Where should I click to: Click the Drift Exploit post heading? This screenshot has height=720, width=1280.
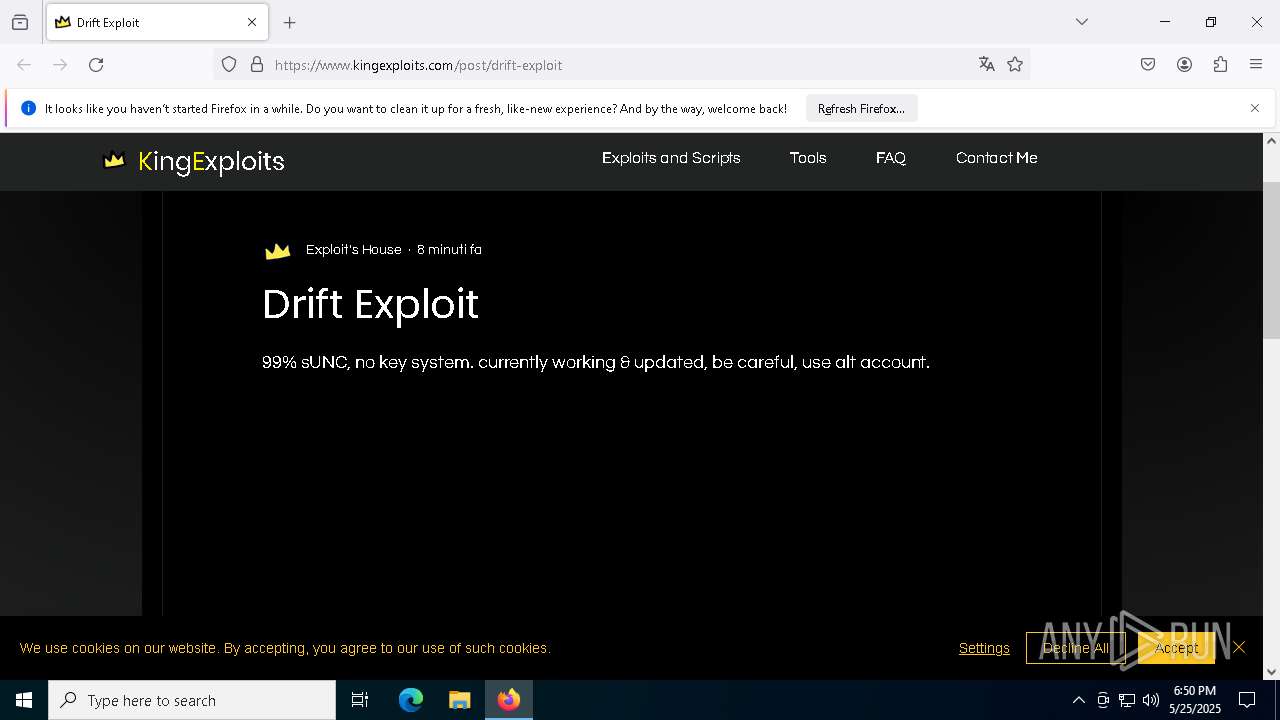click(370, 305)
